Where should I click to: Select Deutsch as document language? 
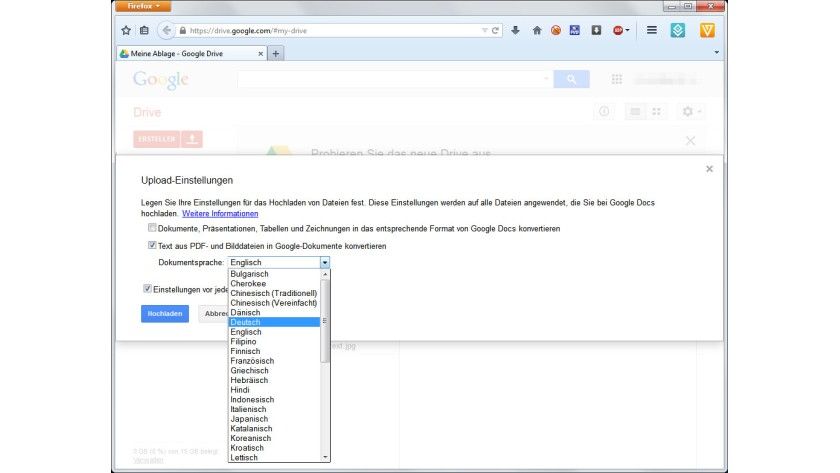coord(275,322)
